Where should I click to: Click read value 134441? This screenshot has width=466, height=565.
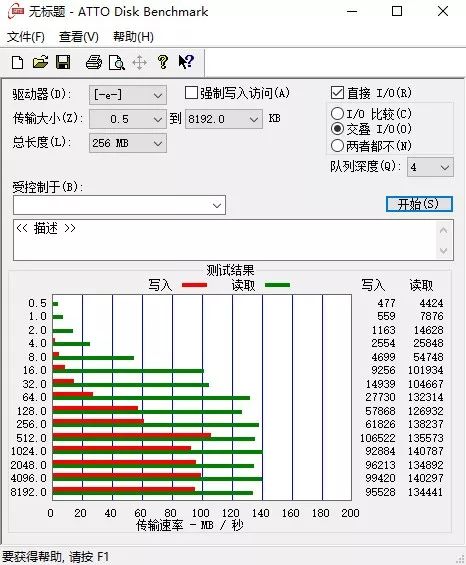(425, 492)
